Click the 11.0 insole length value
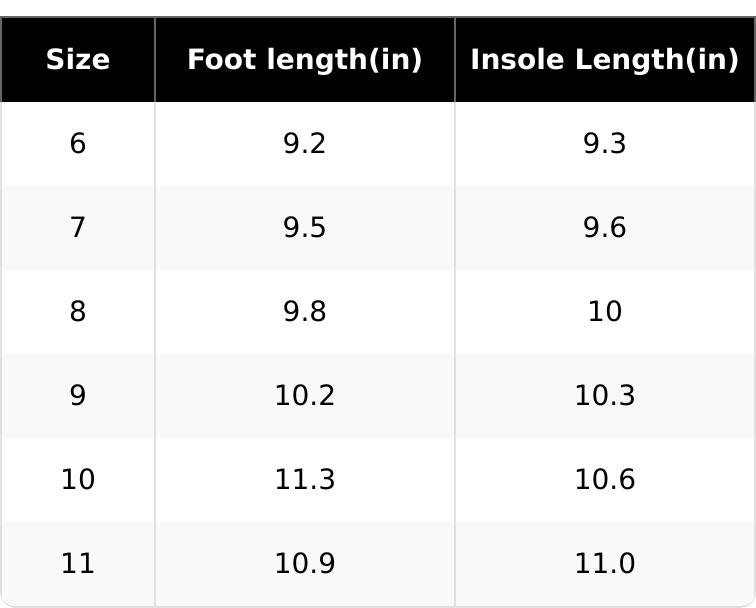756x608 pixels. click(x=604, y=564)
